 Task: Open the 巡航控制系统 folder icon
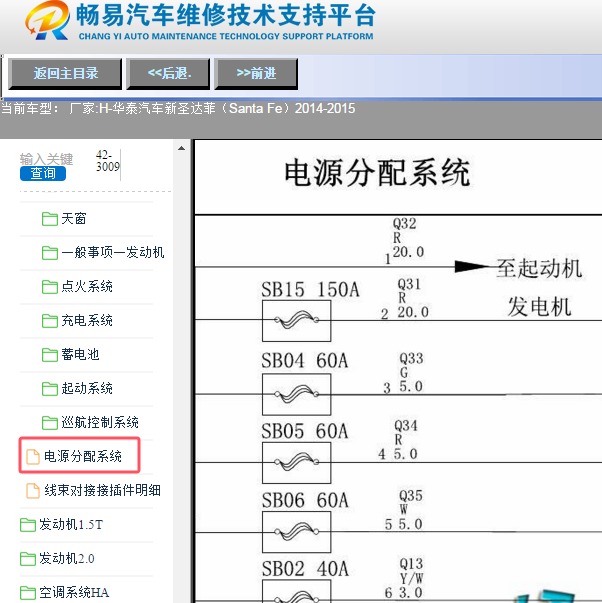click(50, 422)
